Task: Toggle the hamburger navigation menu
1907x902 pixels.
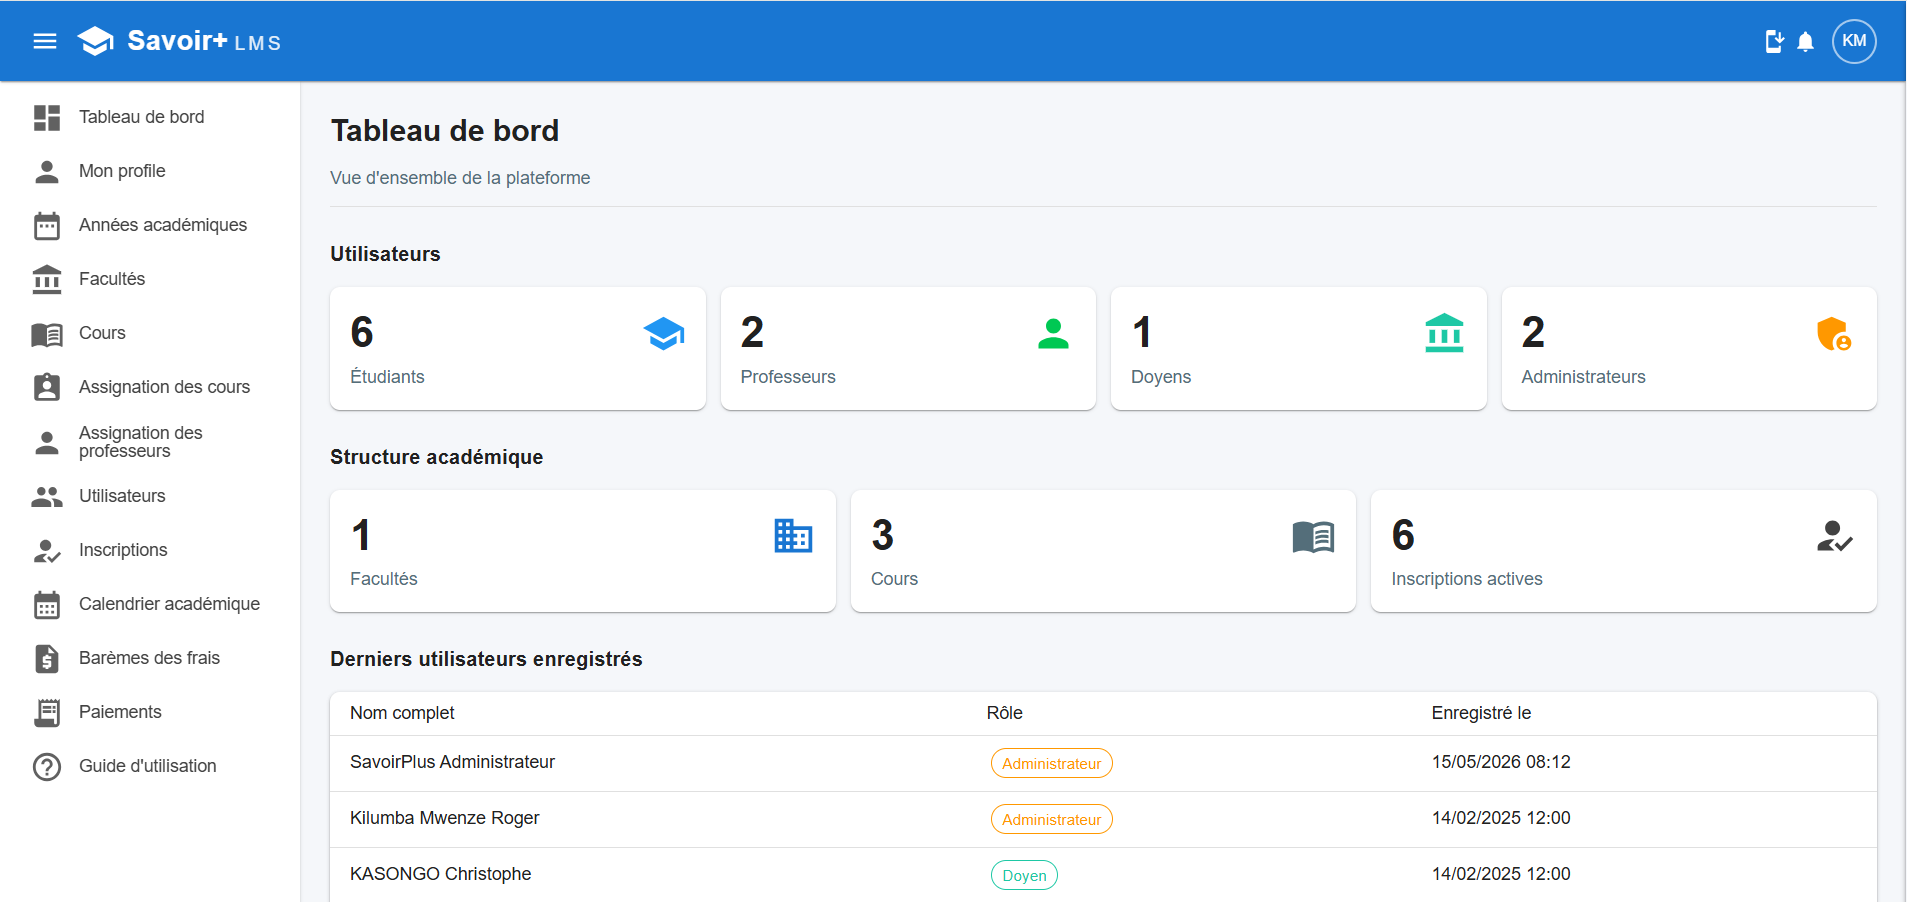Action: click(x=45, y=41)
